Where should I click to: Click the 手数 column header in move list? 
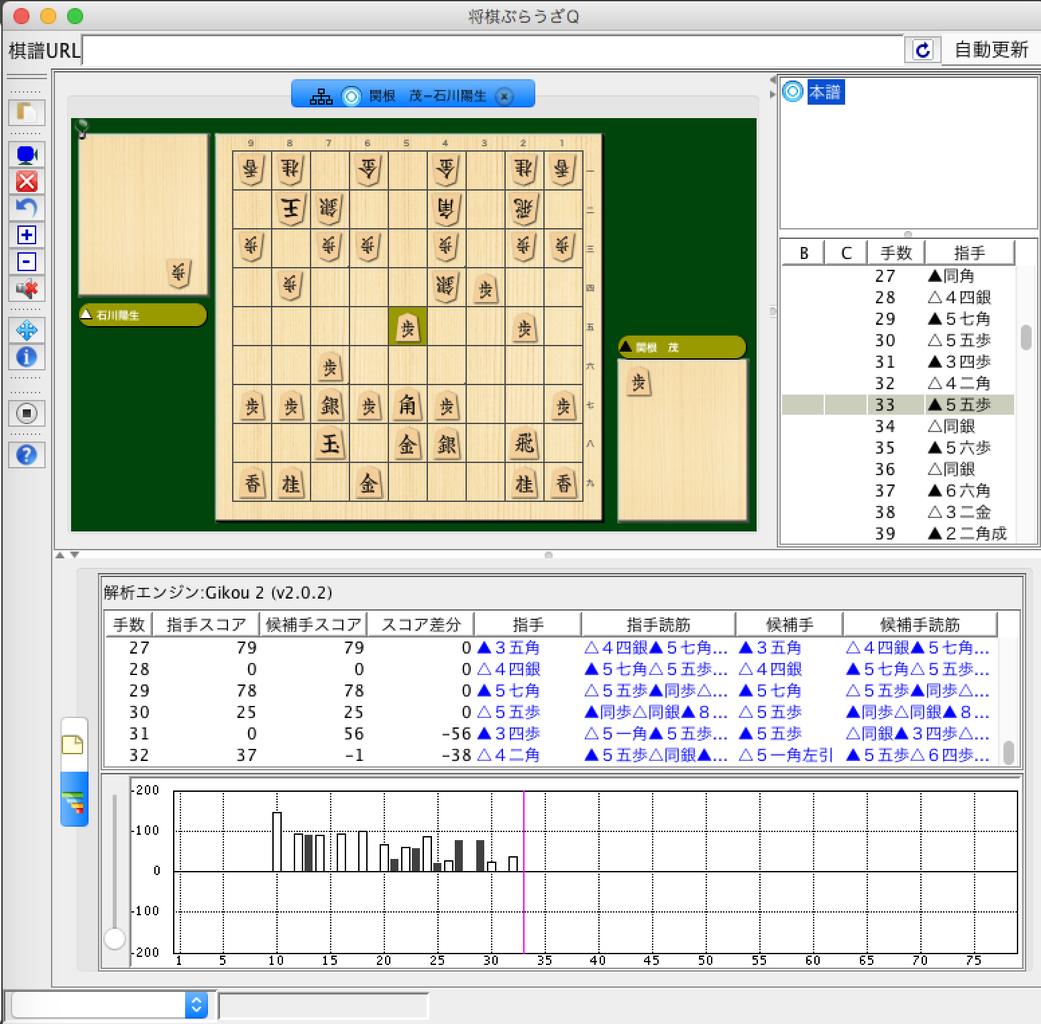pyautogui.click(x=896, y=253)
